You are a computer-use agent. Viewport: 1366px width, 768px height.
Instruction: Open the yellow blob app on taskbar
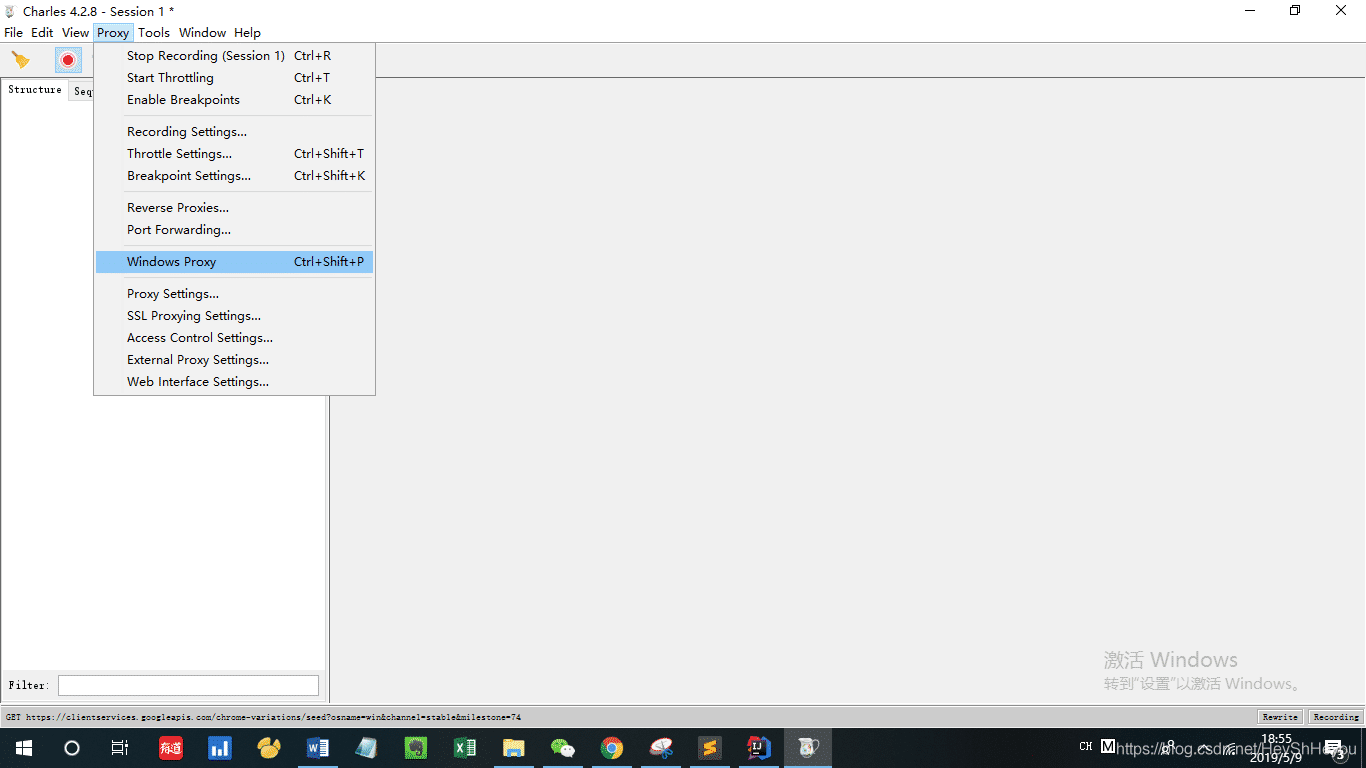269,748
